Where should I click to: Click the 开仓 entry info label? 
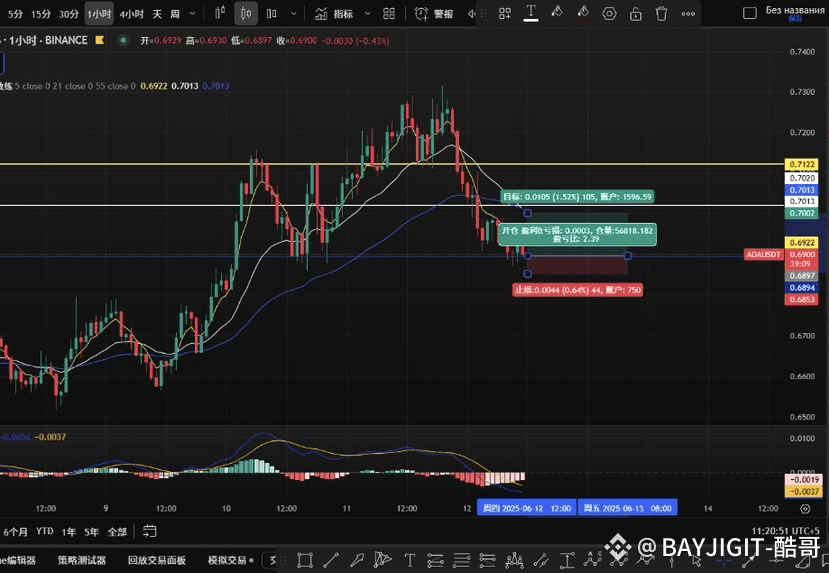[577, 234]
